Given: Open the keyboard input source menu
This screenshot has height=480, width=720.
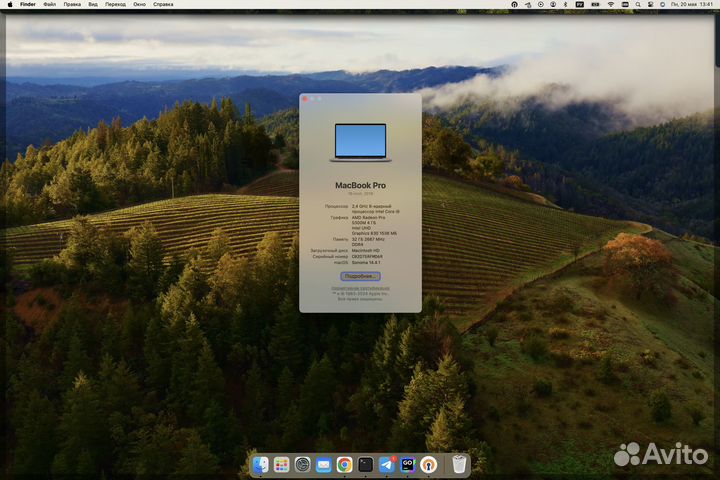Looking at the screenshot, I should (580, 4).
